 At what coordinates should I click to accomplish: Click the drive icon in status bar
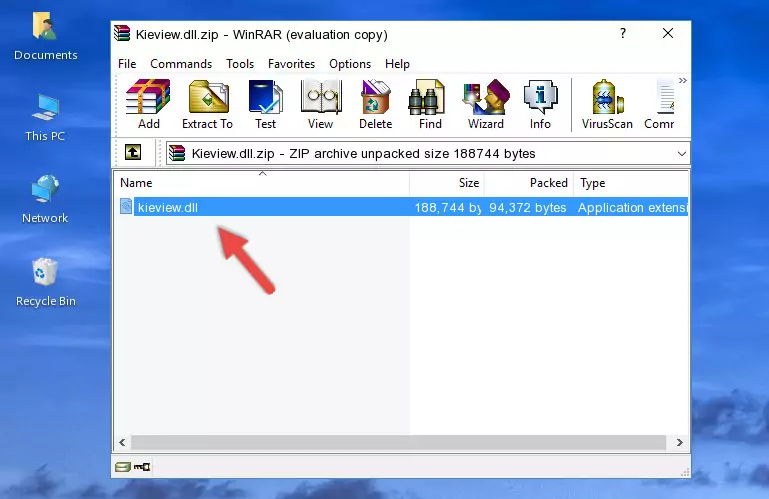(123, 467)
